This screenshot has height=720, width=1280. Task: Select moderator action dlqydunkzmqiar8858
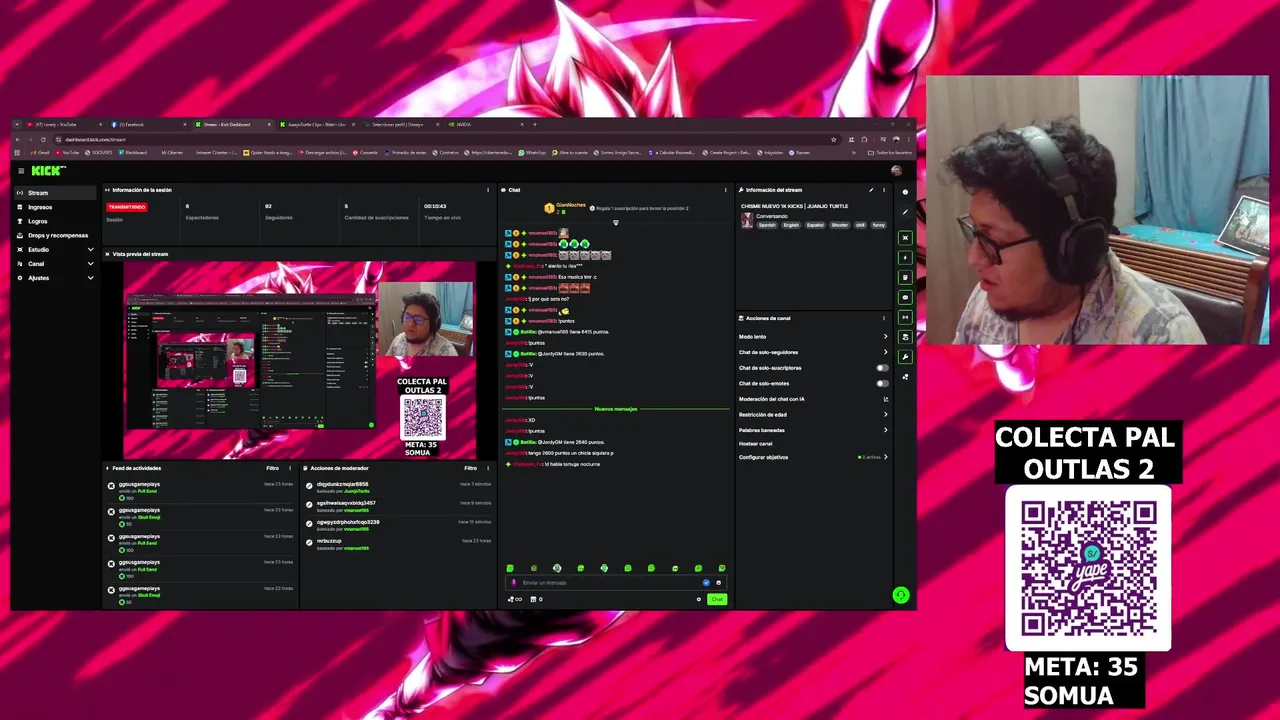398,487
